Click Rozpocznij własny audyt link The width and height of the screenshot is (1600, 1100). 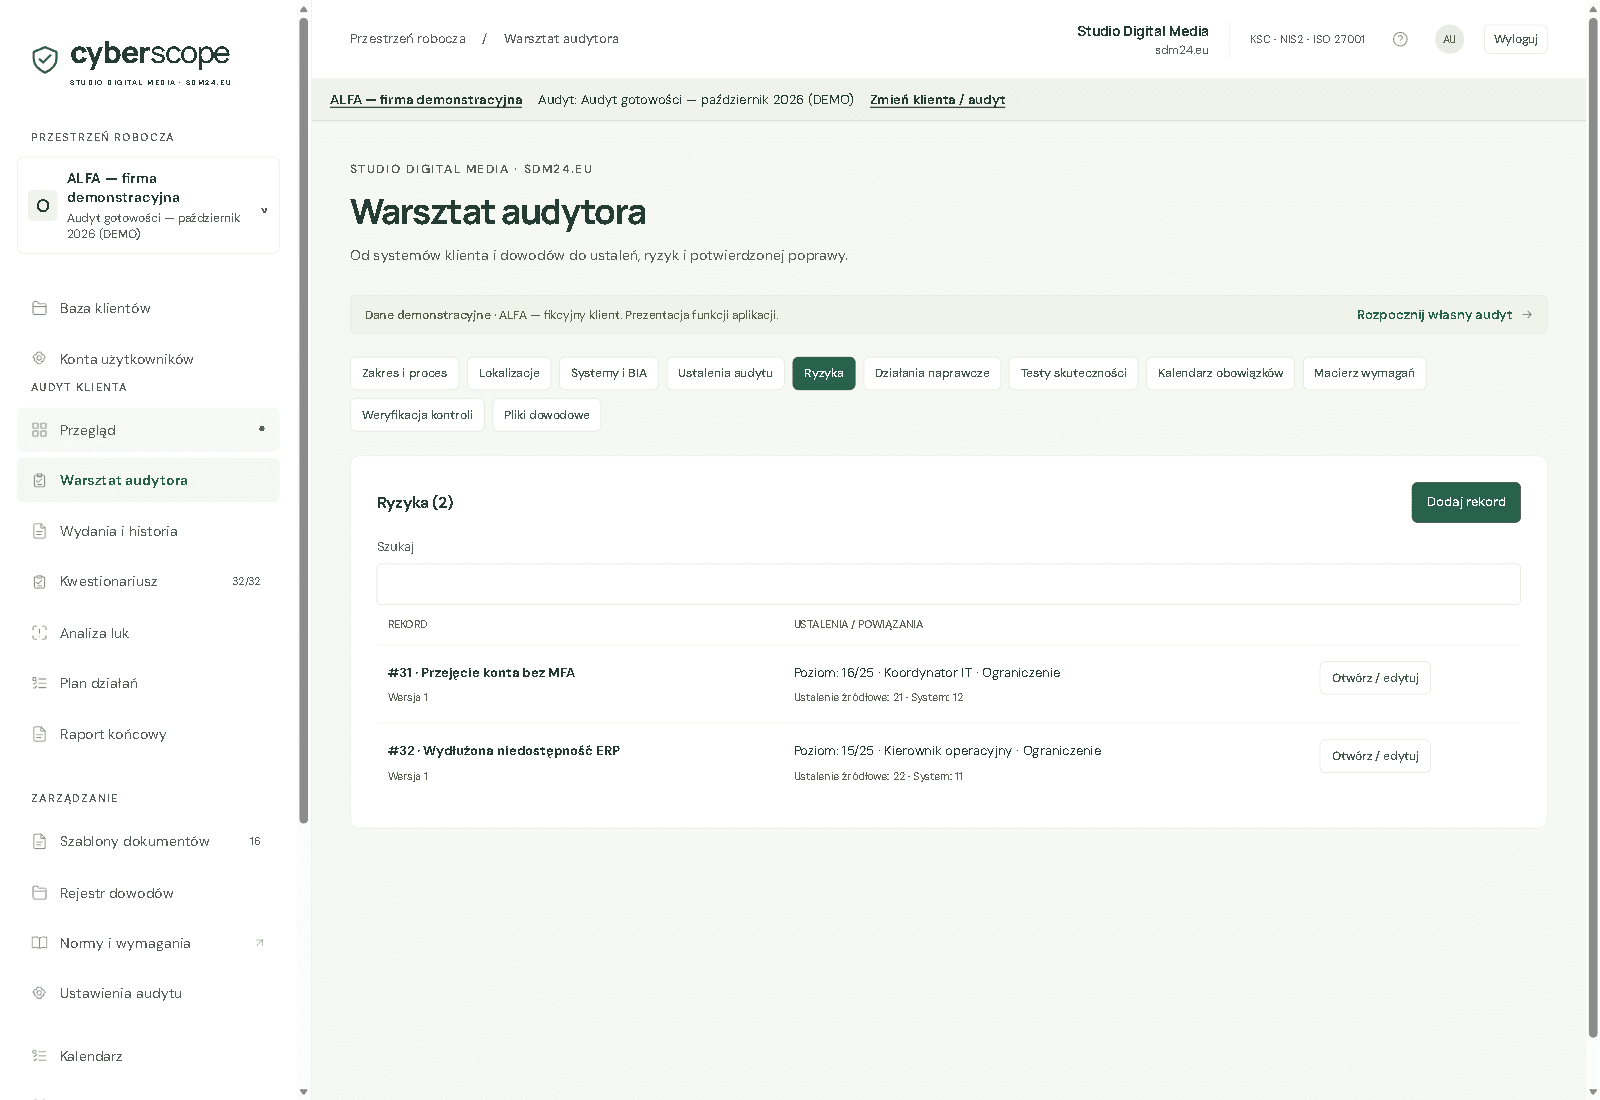[x=1444, y=315]
